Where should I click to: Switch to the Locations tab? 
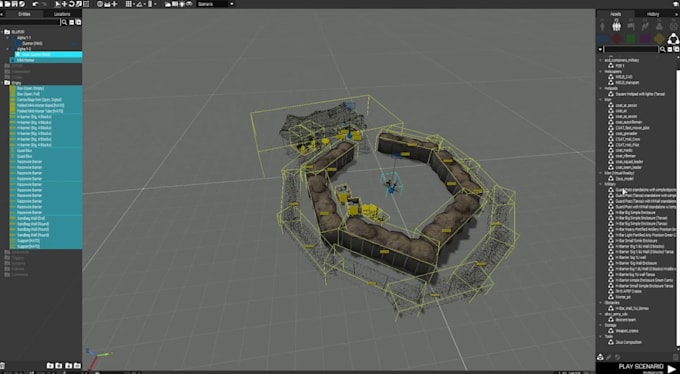point(62,14)
